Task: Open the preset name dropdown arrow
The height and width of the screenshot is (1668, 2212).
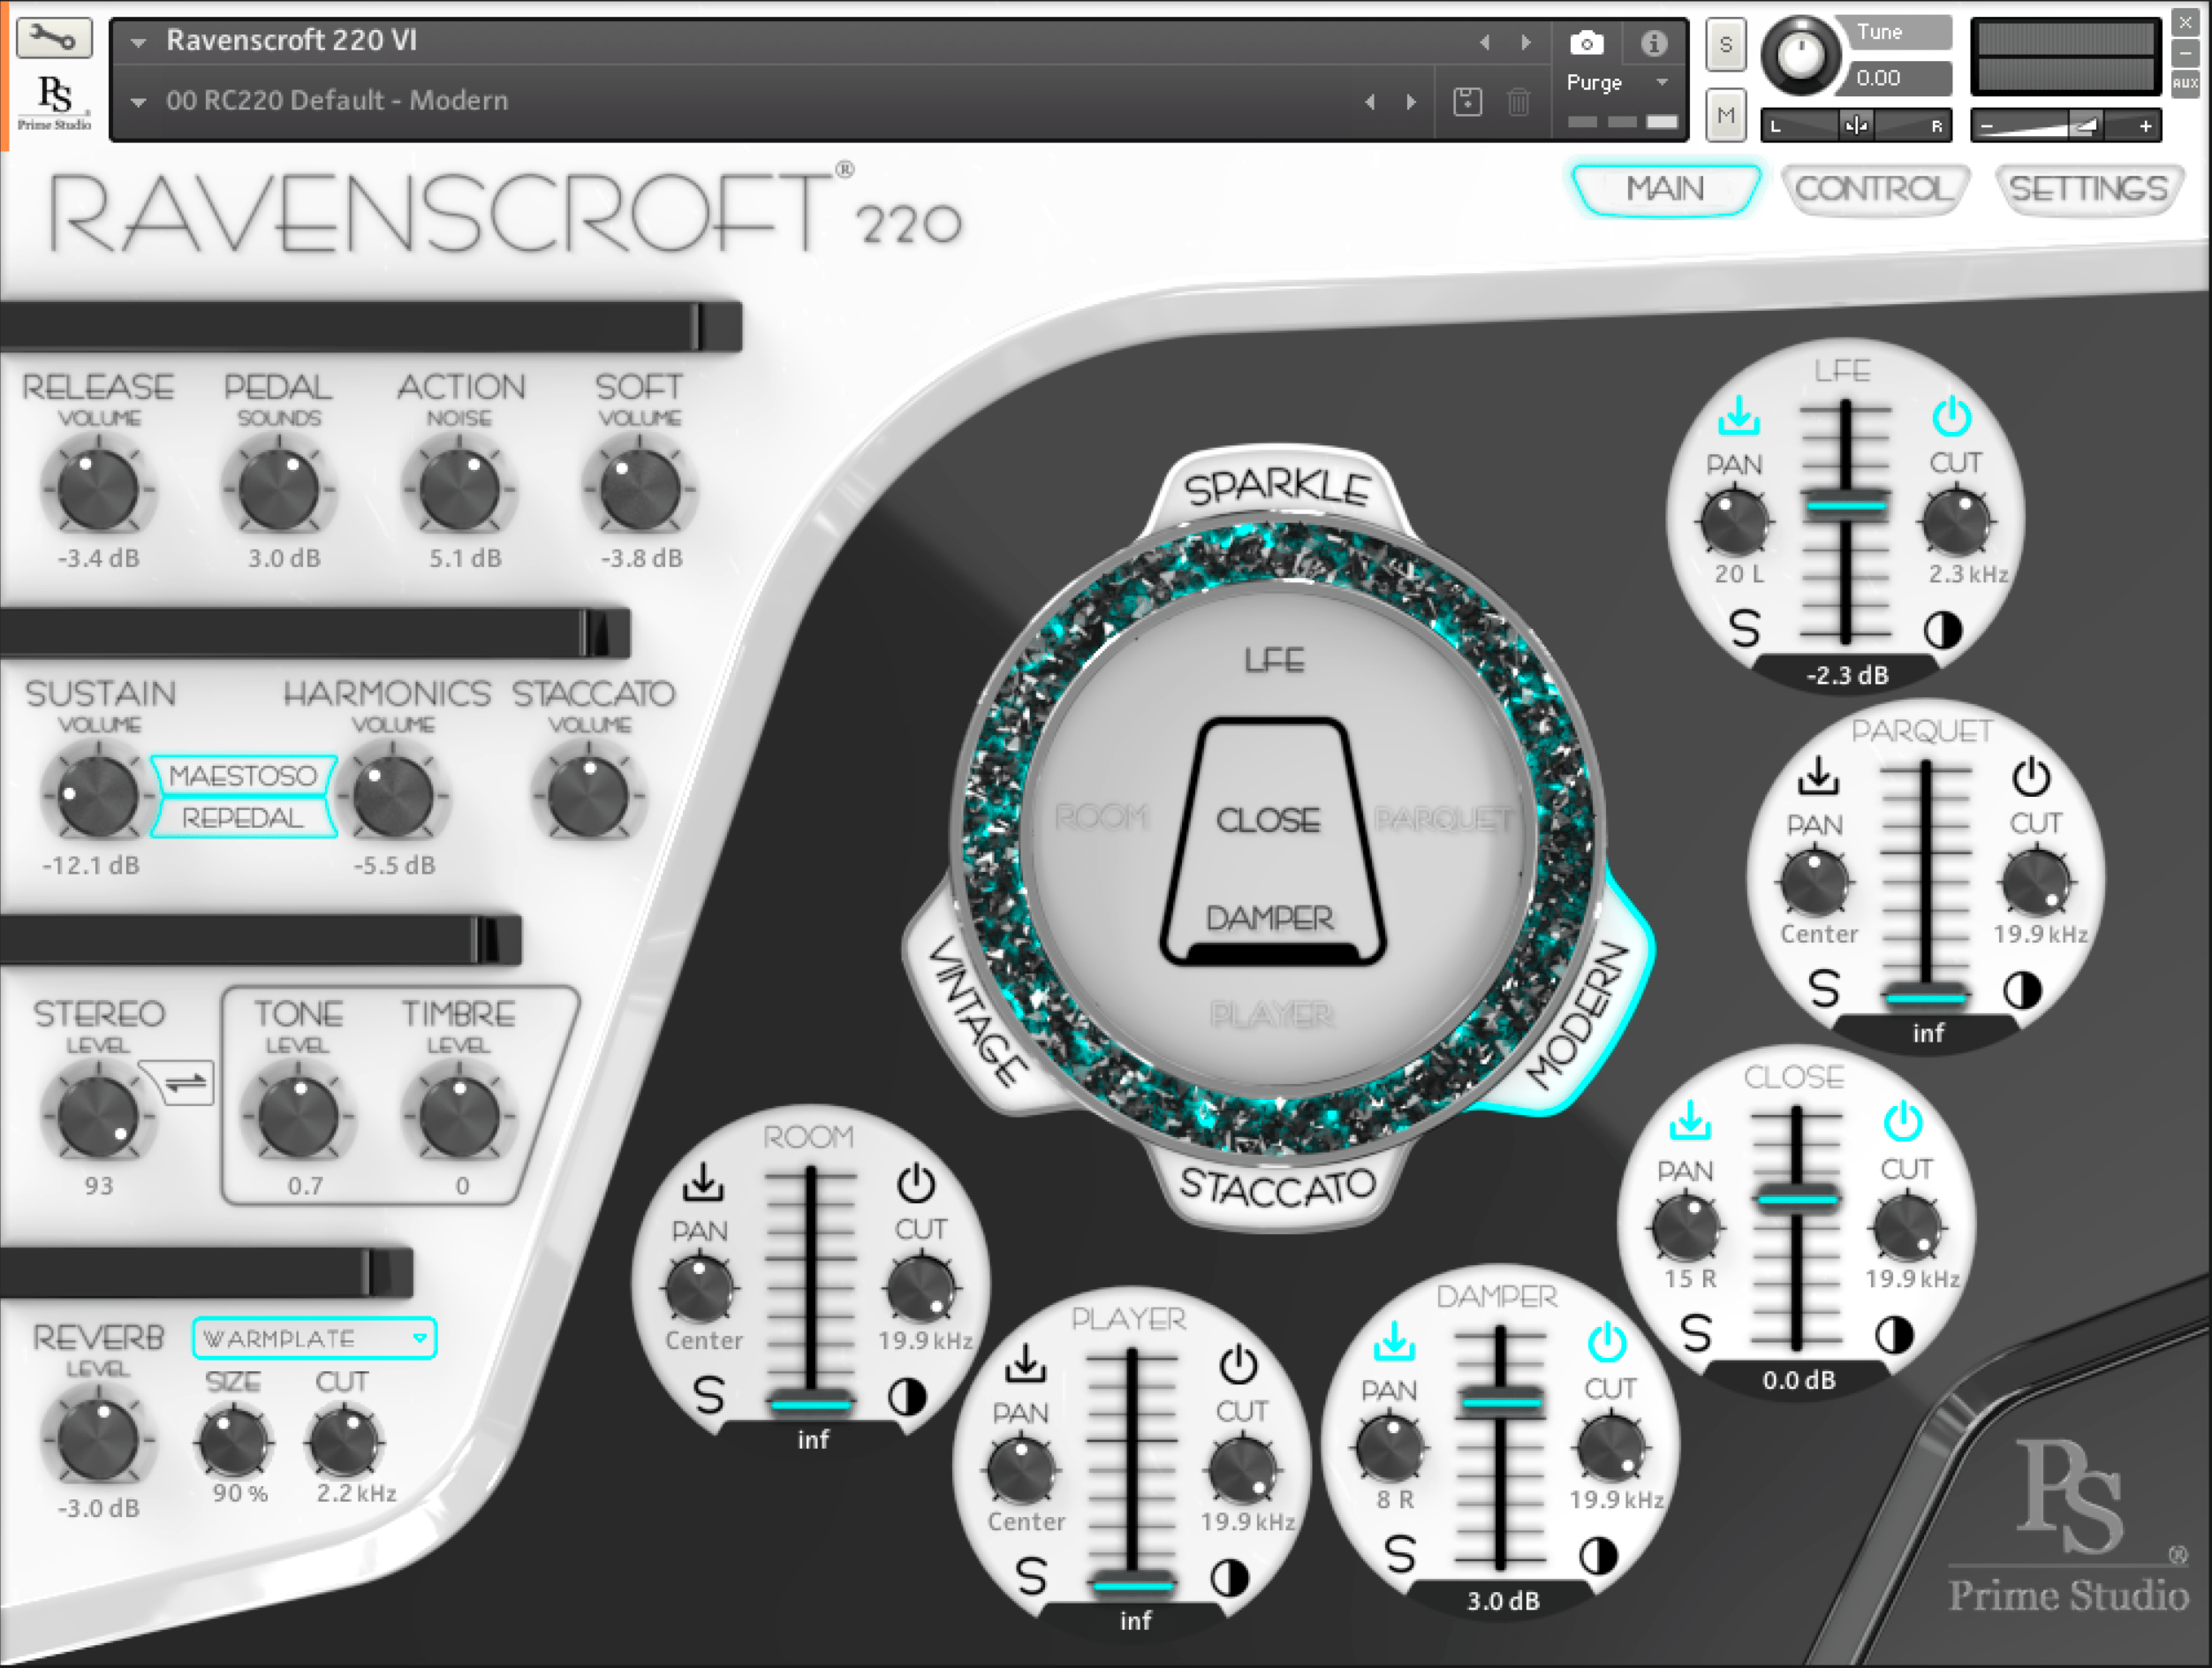Action: click(x=139, y=101)
